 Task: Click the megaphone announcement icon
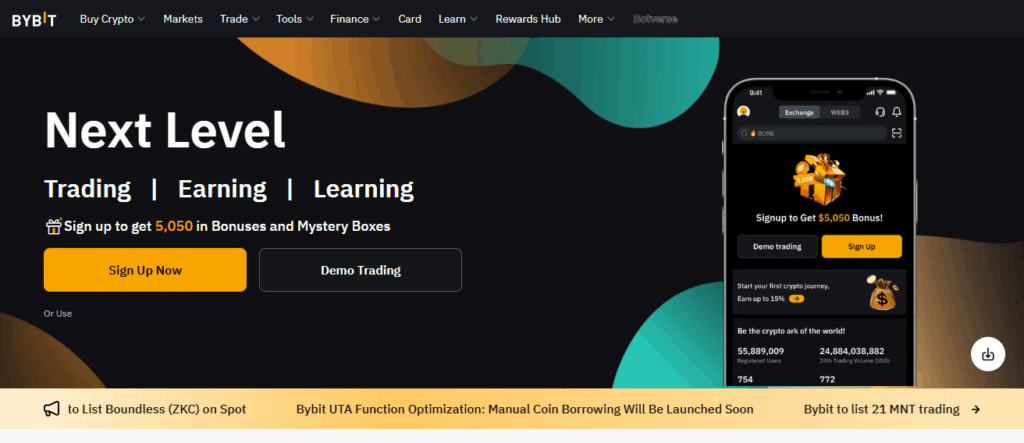click(x=51, y=409)
